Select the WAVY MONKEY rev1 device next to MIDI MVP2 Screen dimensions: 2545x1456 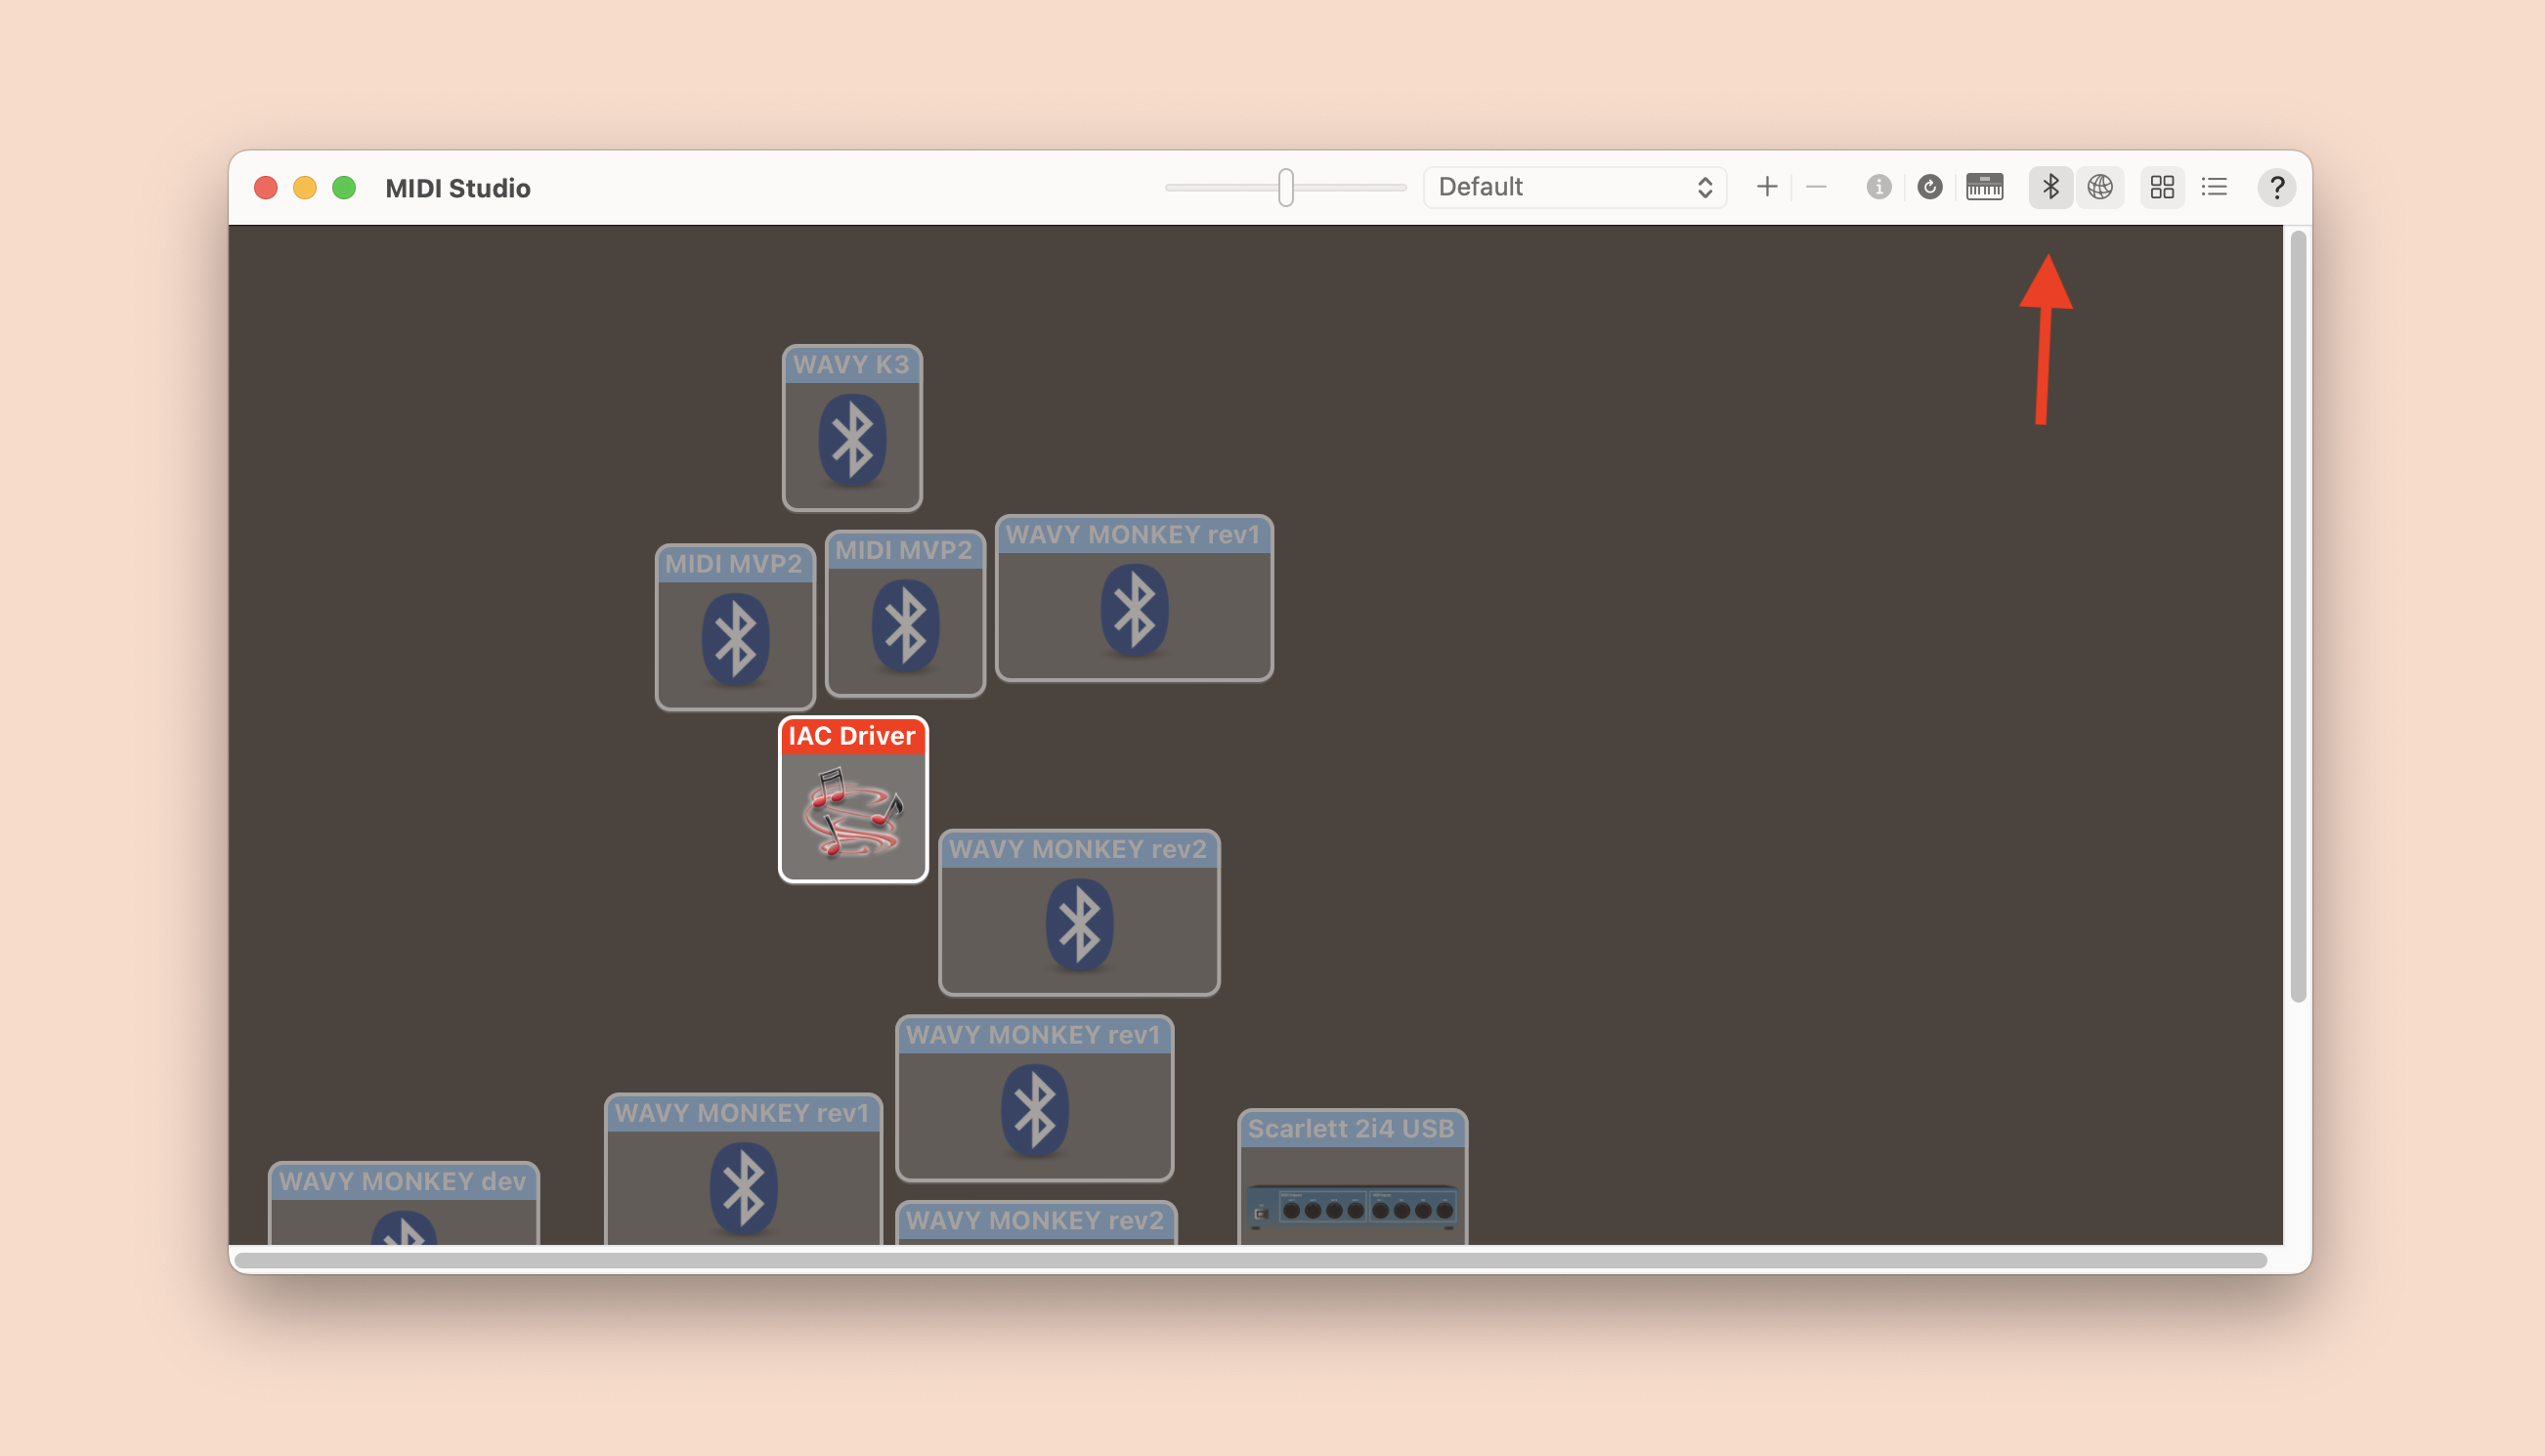point(1134,598)
